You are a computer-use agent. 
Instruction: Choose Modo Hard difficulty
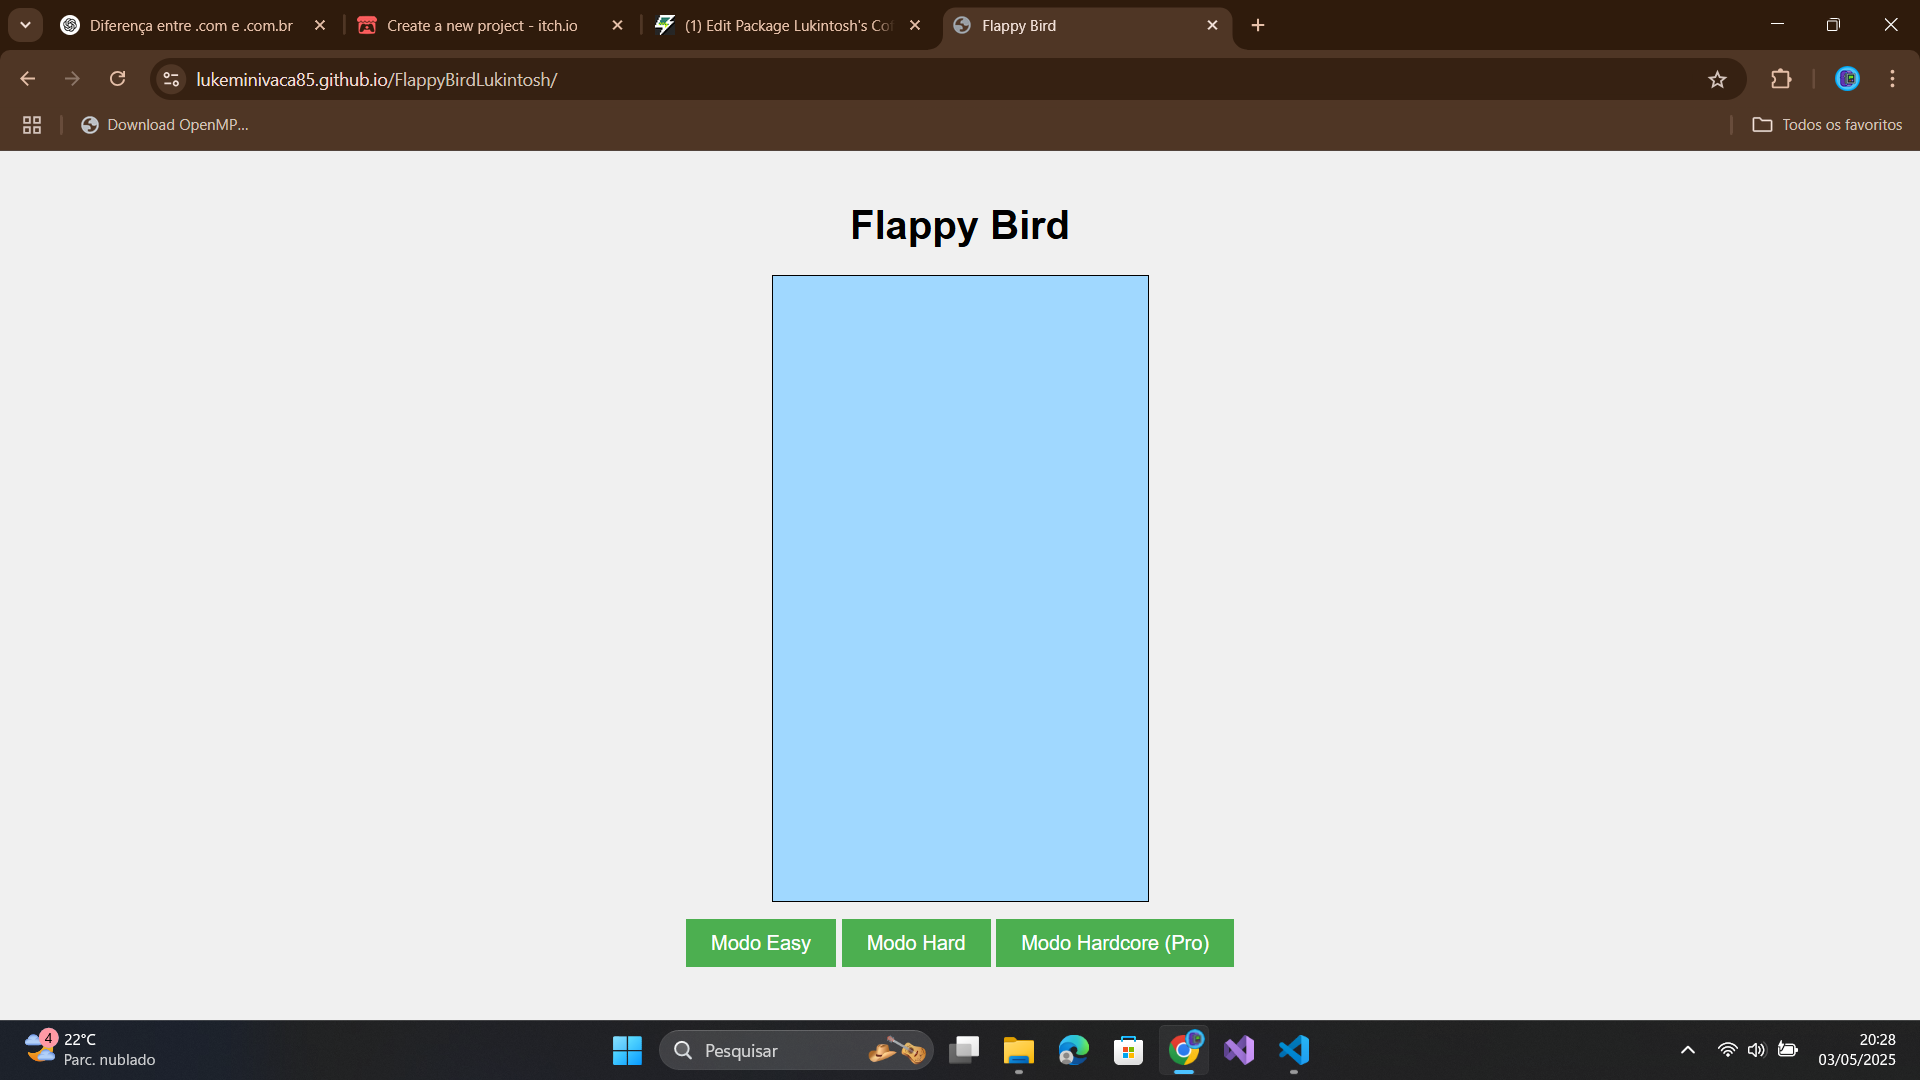(x=916, y=943)
